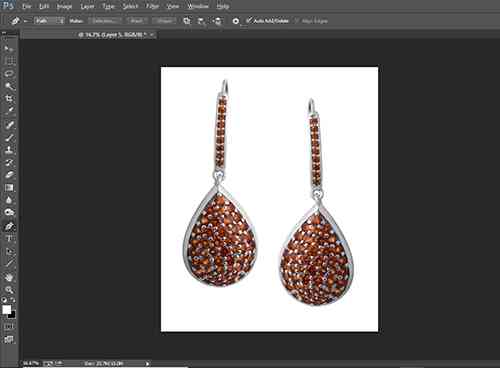The width and height of the screenshot is (500, 368).
Task: Toggle Quick Mask mode icon
Action: pyautogui.click(x=9, y=326)
